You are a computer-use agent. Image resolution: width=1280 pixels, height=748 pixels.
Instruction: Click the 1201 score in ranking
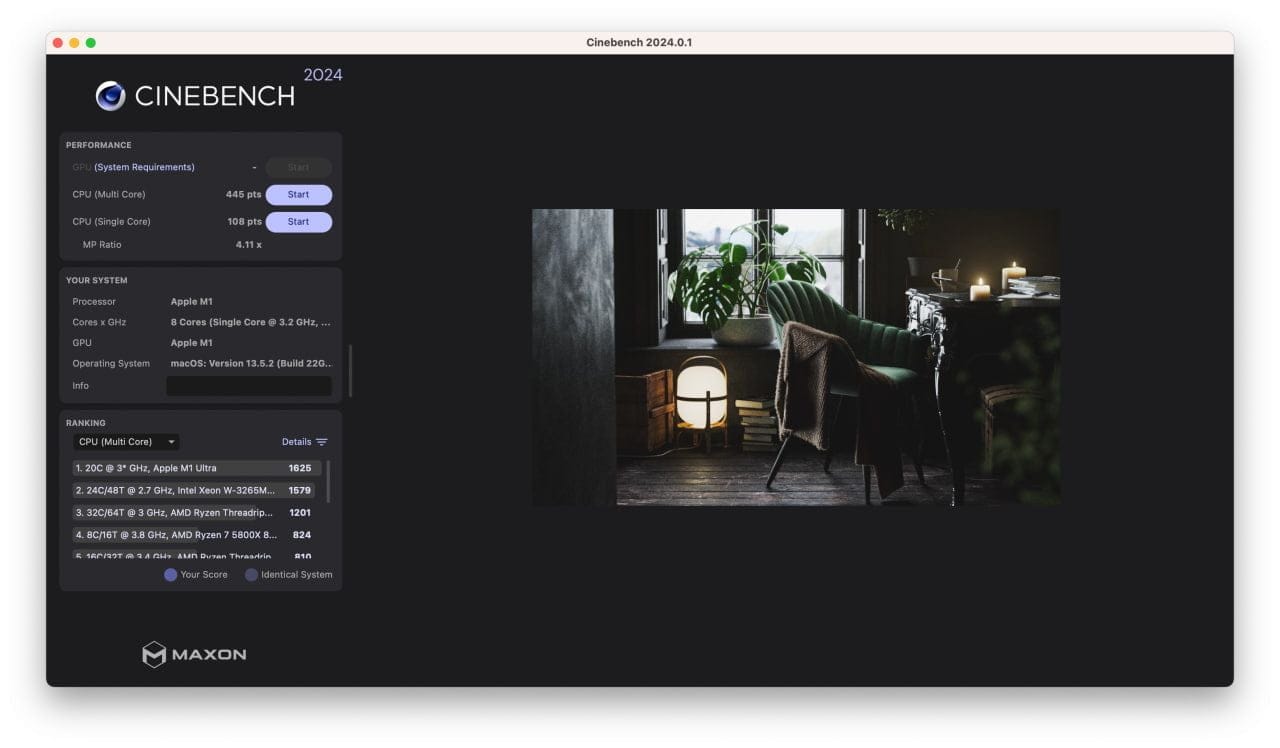pyautogui.click(x=300, y=513)
